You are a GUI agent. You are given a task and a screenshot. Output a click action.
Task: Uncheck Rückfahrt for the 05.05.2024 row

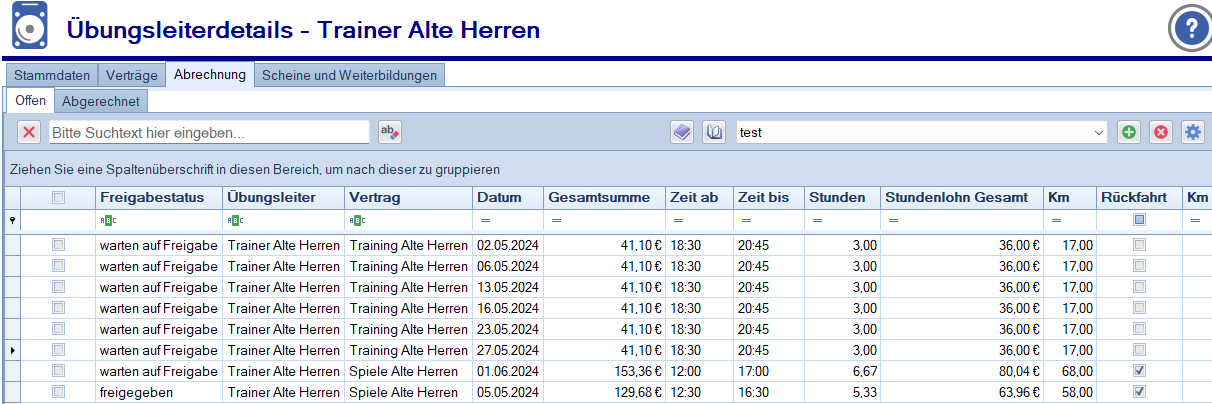(x=1139, y=392)
